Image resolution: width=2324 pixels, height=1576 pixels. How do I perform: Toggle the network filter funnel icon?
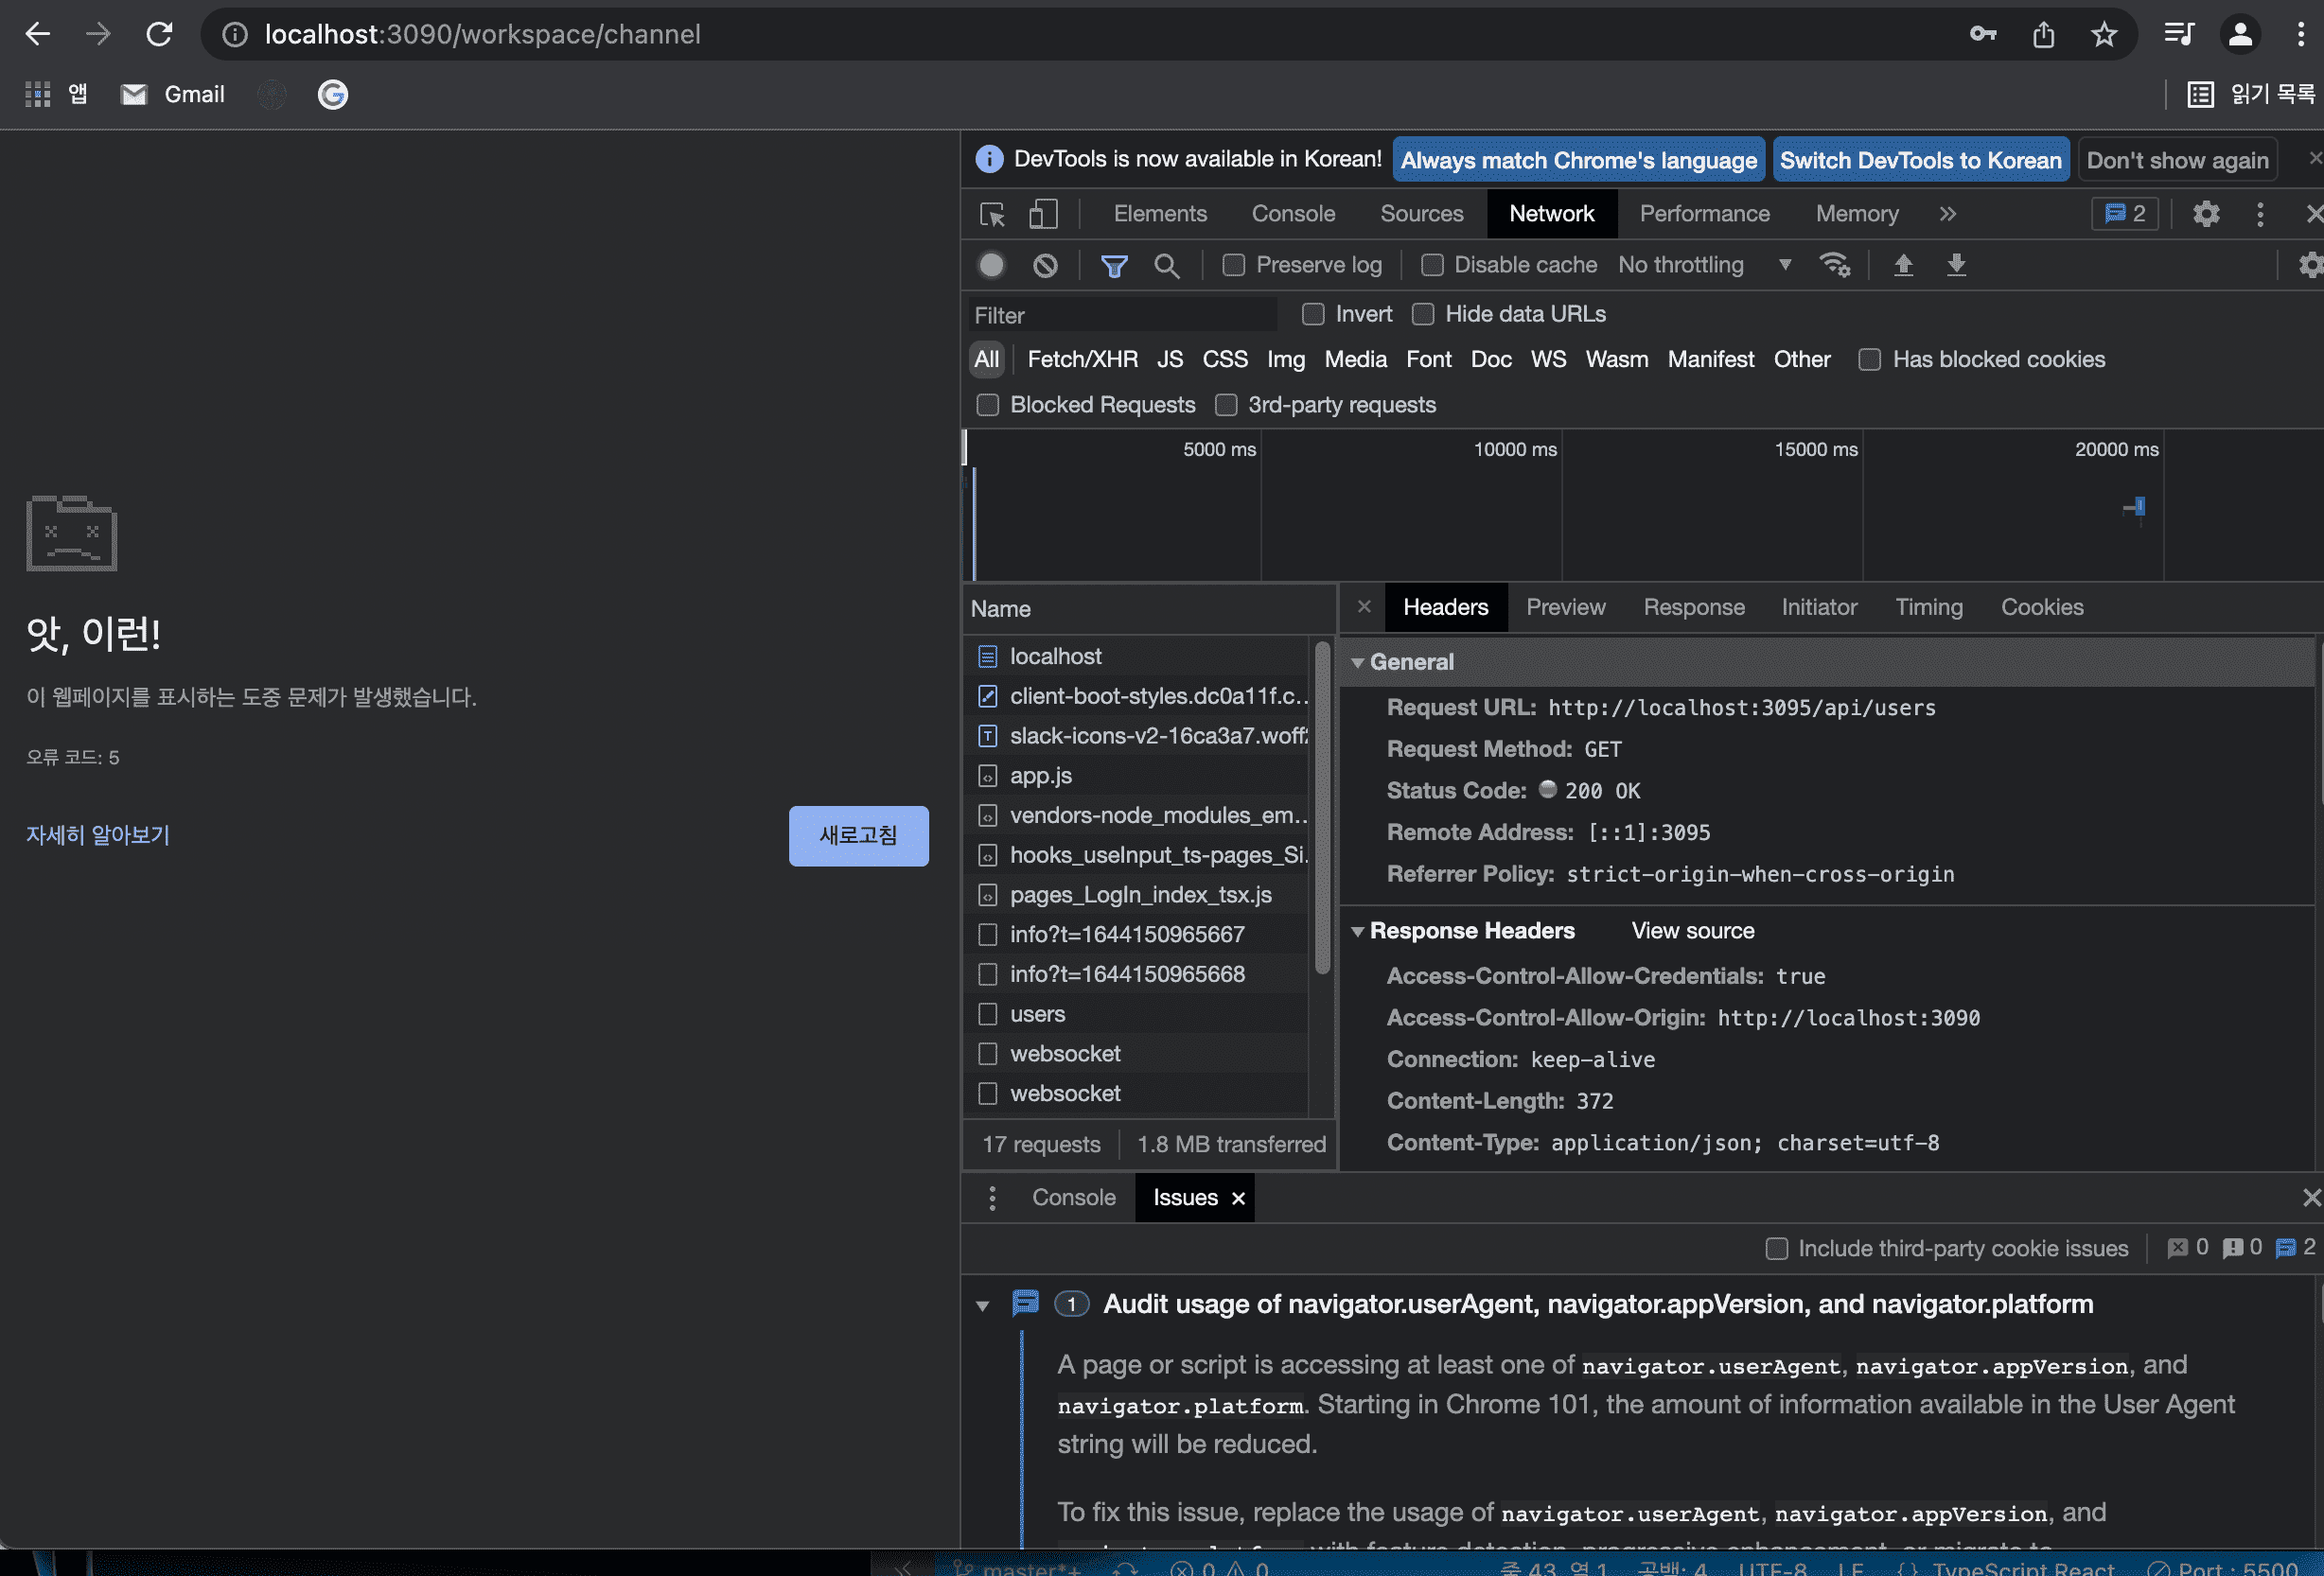click(x=1113, y=265)
